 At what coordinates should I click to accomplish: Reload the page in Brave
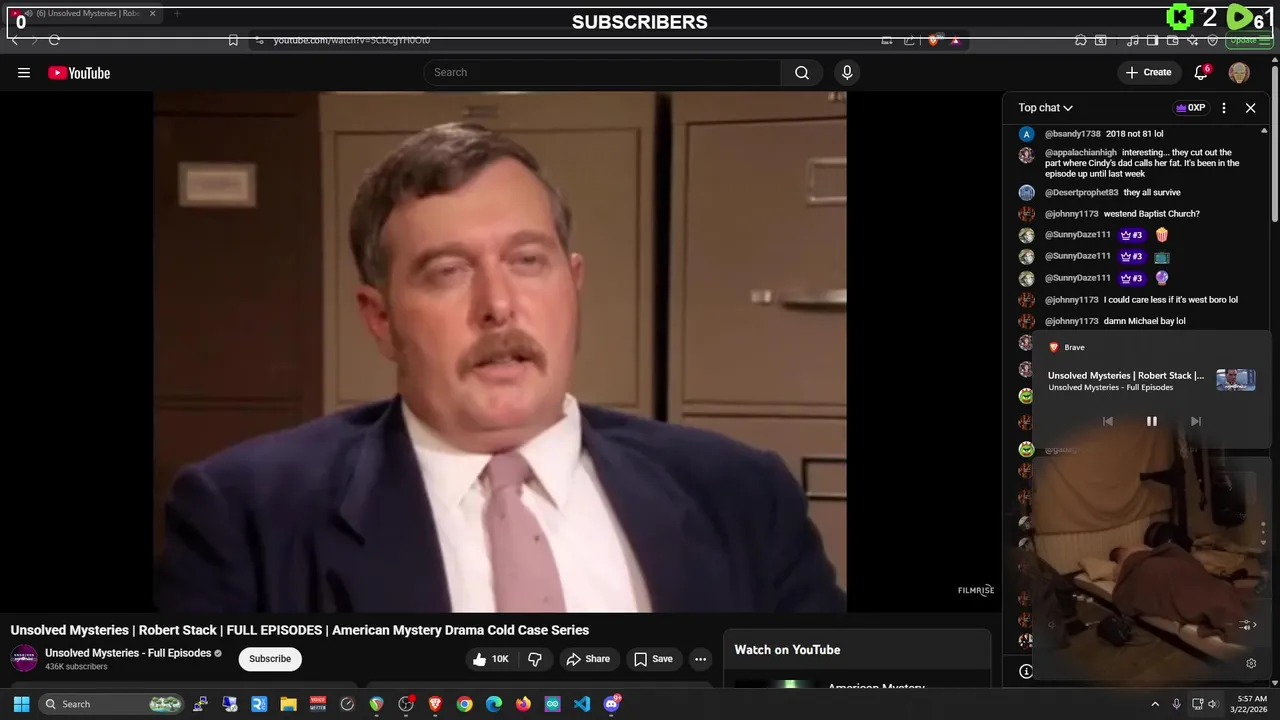tap(54, 40)
